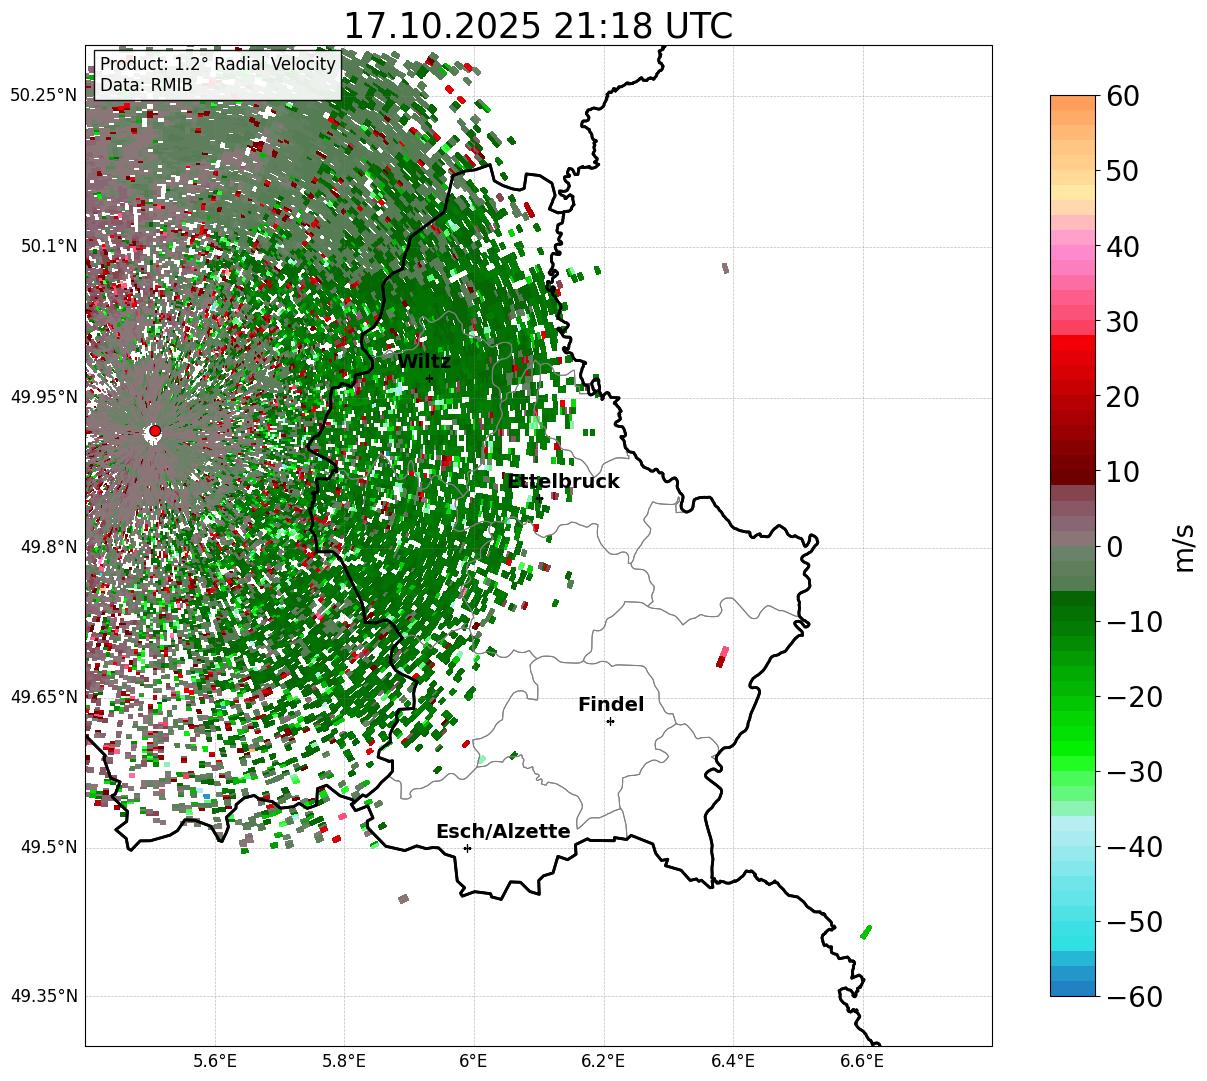Image resolution: width=1207 pixels, height=1081 pixels.
Task: Click the colorbar 50 tick label
Action: pyautogui.click(x=1123, y=171)
